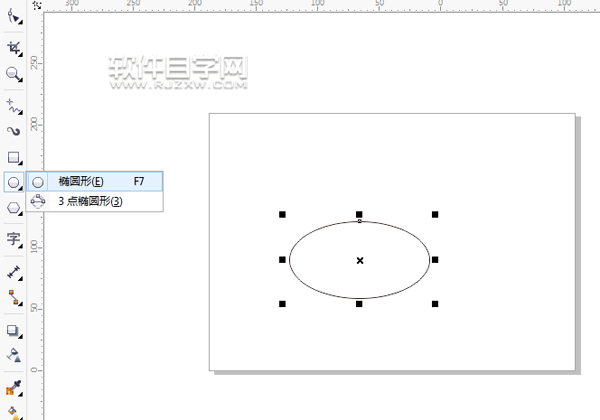This screenshot has width=600, height=420.
Task: Select the Transparency tool with the glass icon
Action: point(14,355)
